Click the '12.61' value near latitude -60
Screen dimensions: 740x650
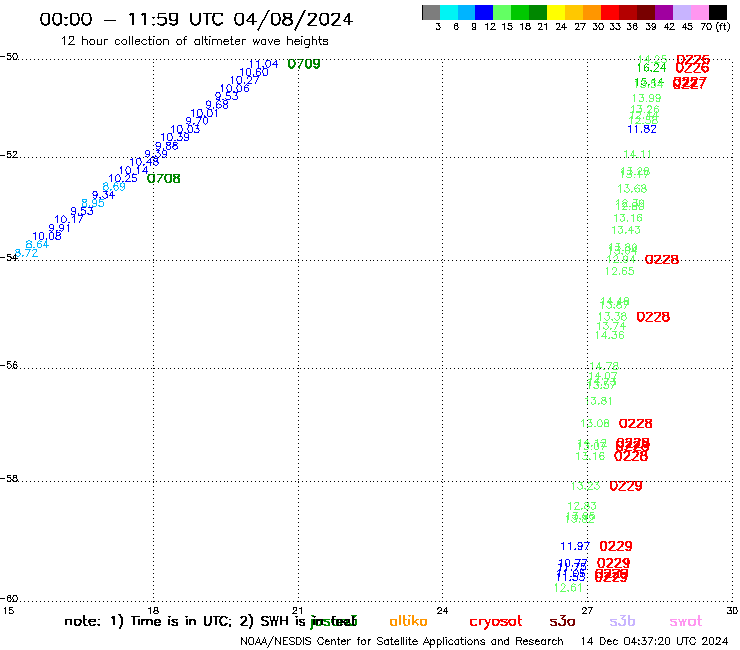(568, 588)
